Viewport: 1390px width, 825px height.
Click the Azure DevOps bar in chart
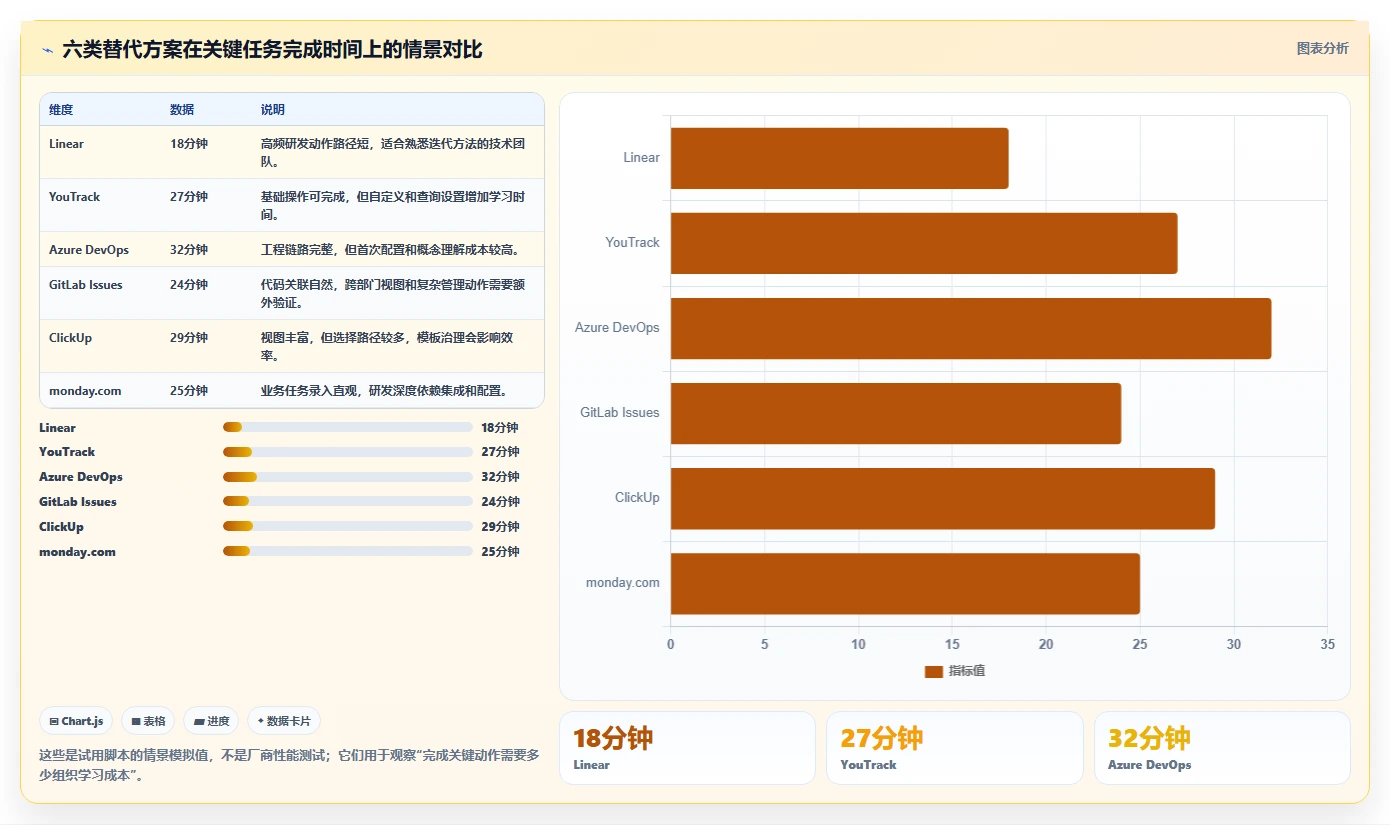point(971,328)
